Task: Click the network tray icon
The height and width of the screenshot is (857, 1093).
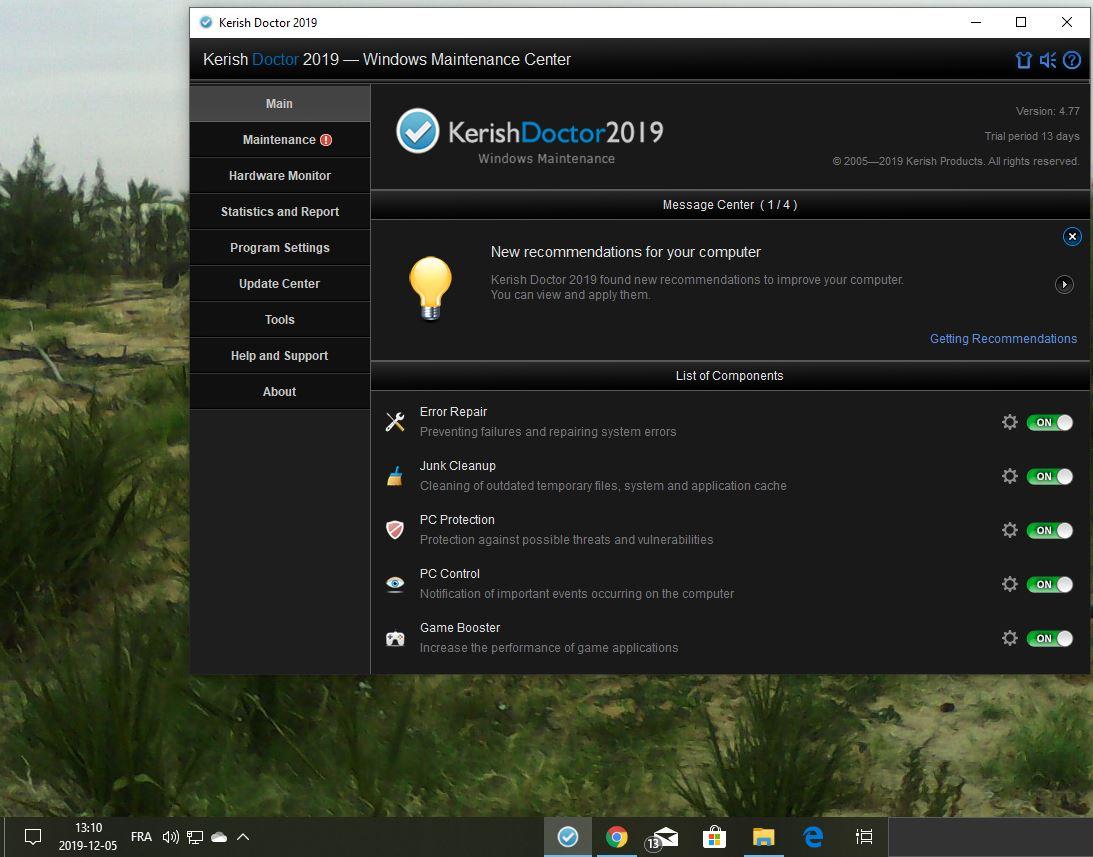Action: pos(195,837)
